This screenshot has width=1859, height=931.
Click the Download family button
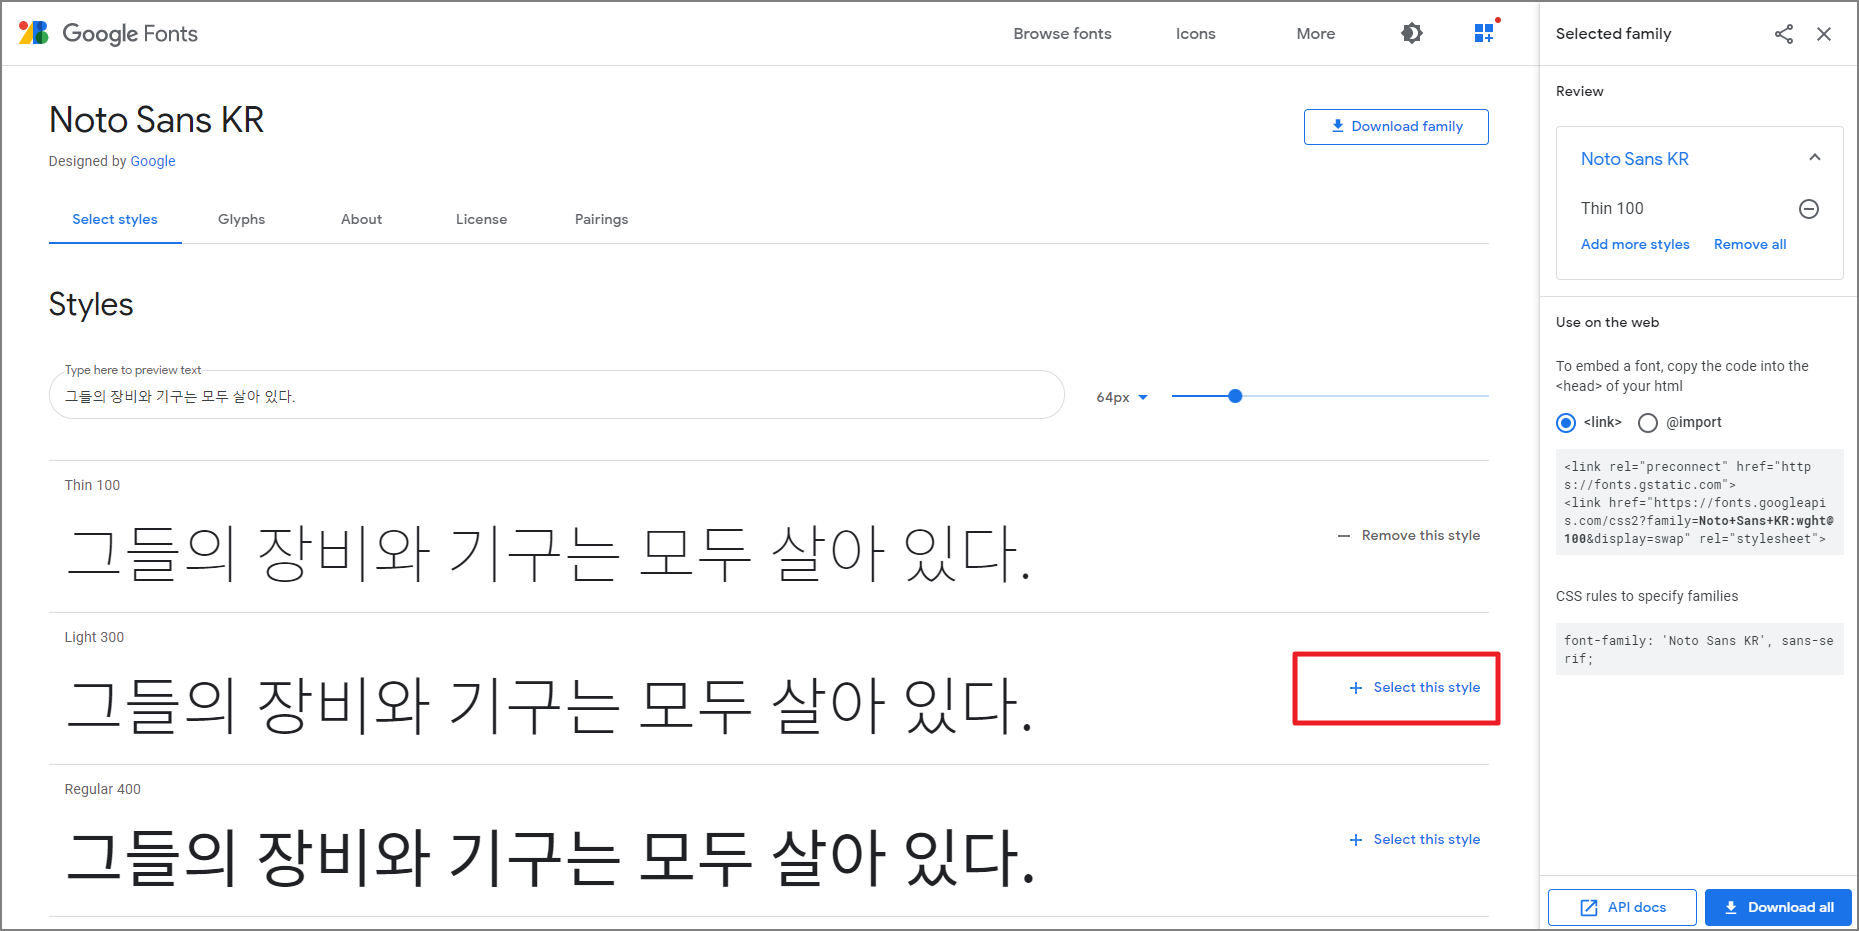1396,127
